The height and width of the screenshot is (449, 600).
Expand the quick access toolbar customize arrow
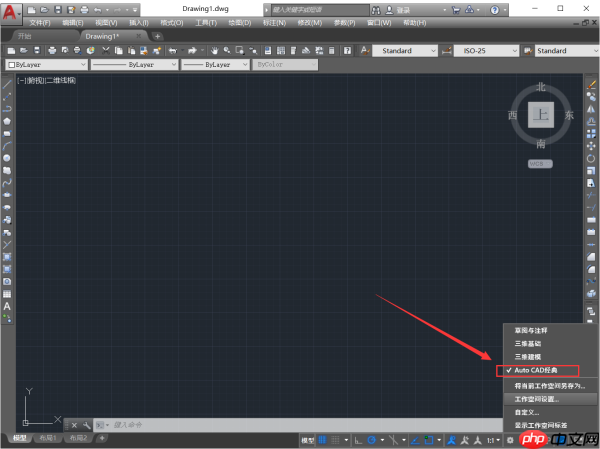point(135,10)
